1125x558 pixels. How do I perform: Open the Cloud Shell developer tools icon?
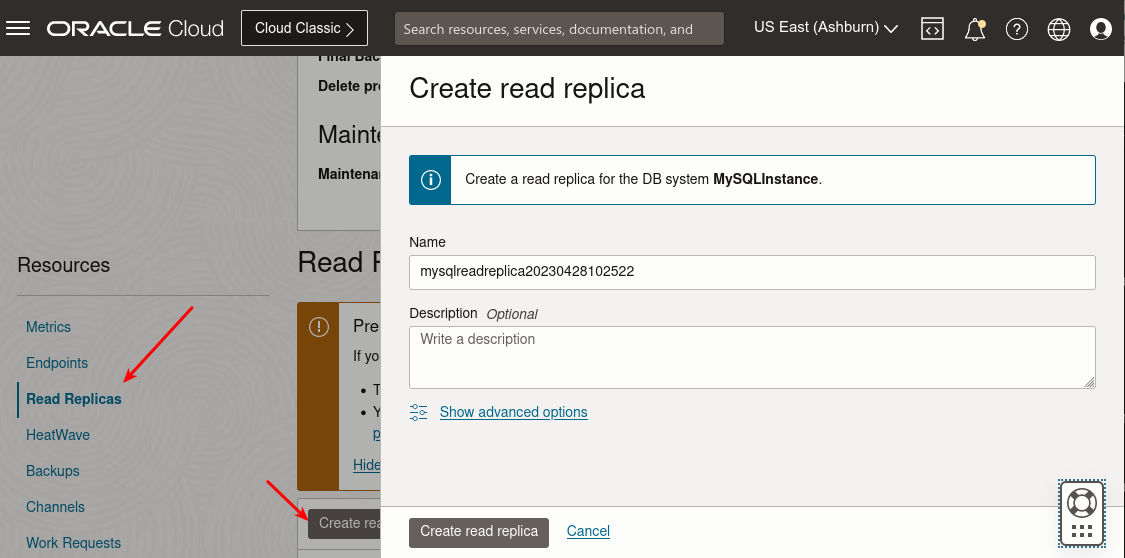click(932, 29)
